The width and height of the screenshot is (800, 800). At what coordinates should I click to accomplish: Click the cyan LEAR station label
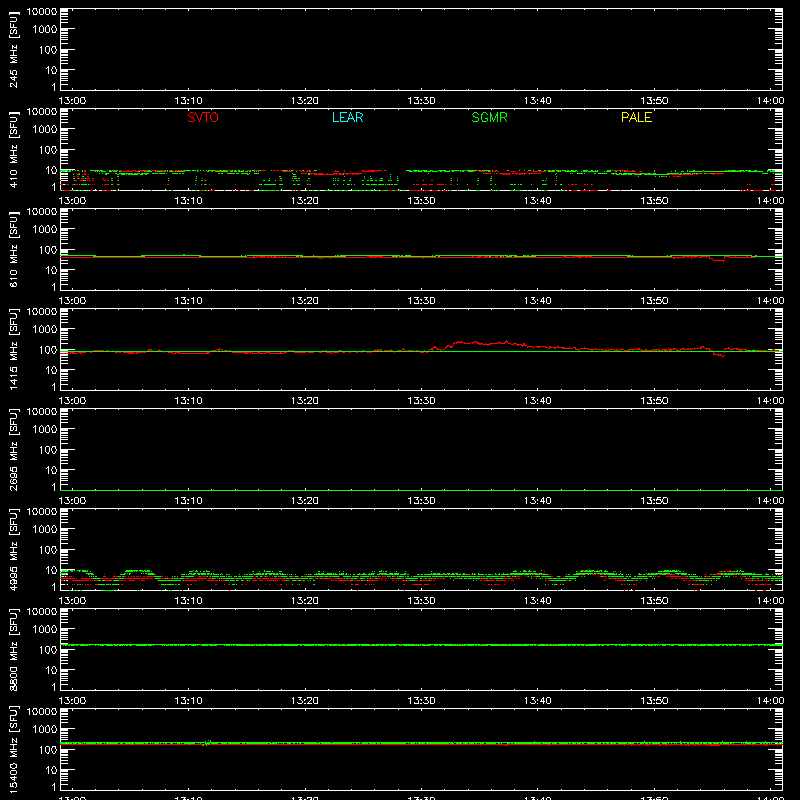(x=347, y=117)
